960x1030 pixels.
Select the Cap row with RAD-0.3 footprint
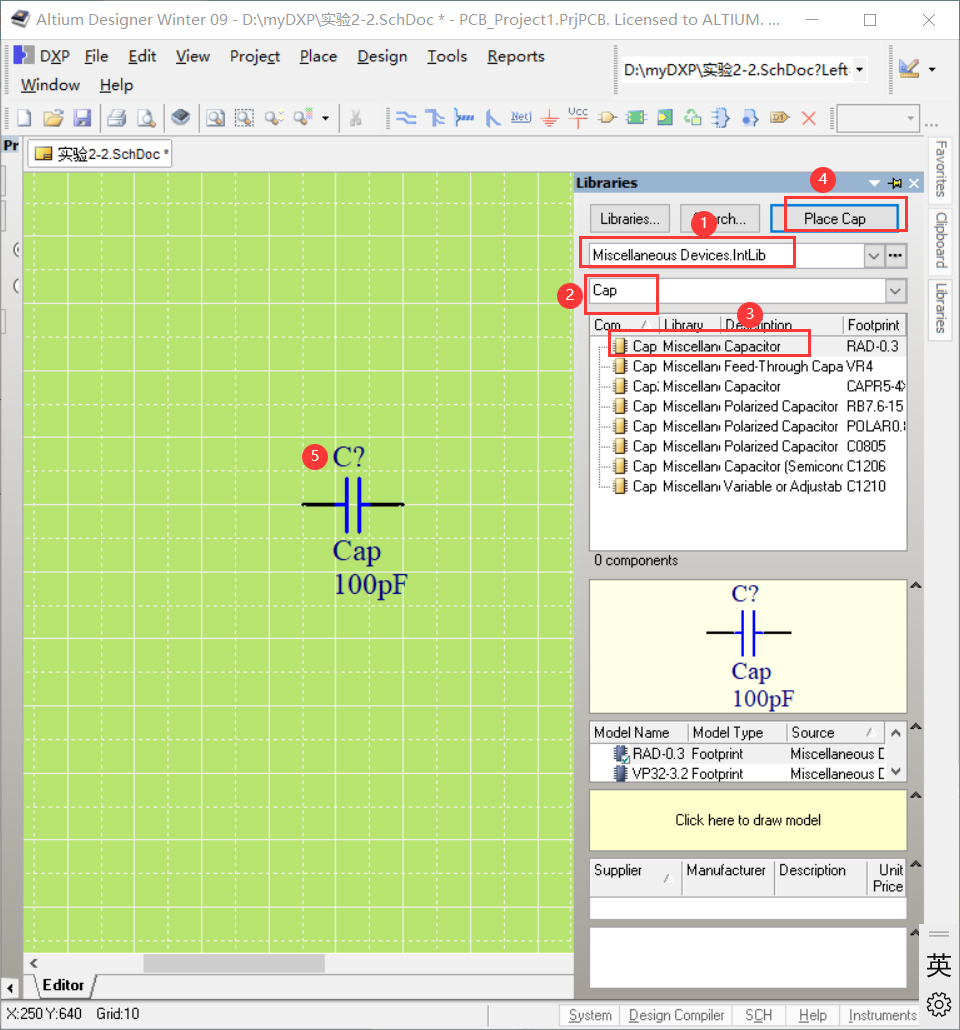tap(748, 346)
